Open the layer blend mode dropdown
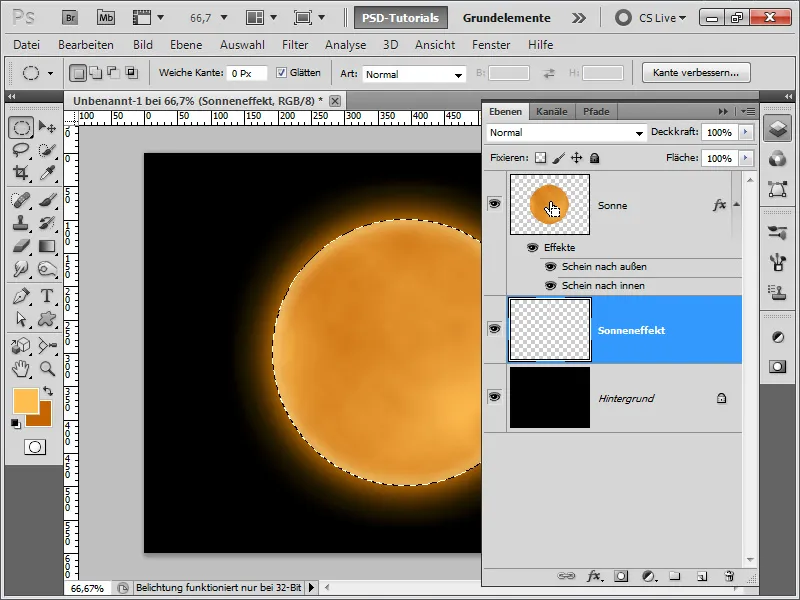This screenshot has width=800, height=600. coord(566,133)
